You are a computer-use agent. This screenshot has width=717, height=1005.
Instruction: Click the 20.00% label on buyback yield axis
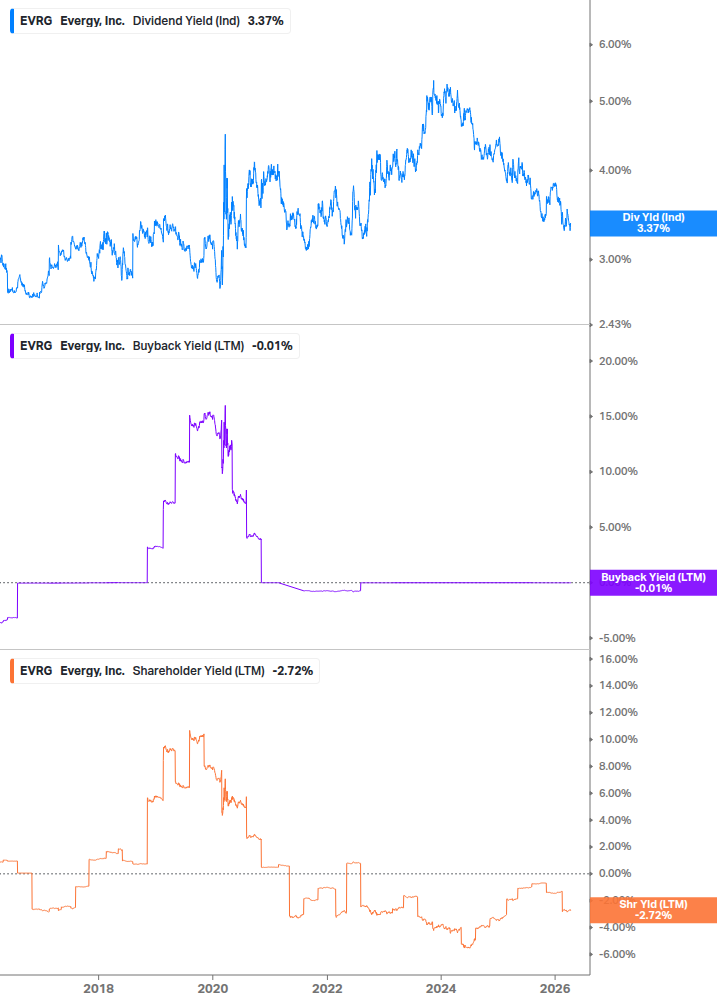(x=618, y=361)
